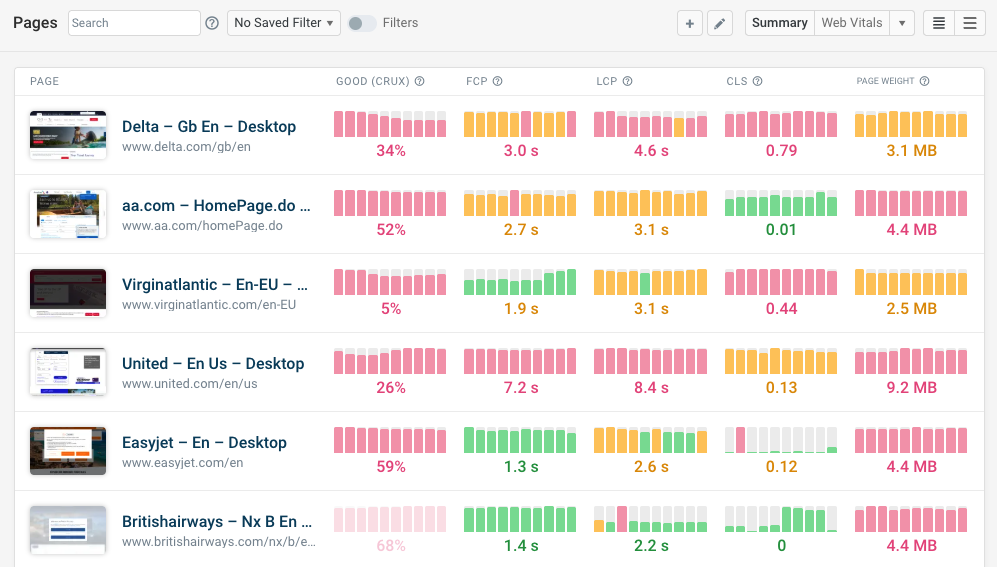Sort by the GOOD (CRUX) column header
Screen dimensions: 997x567
coord(373,81)
